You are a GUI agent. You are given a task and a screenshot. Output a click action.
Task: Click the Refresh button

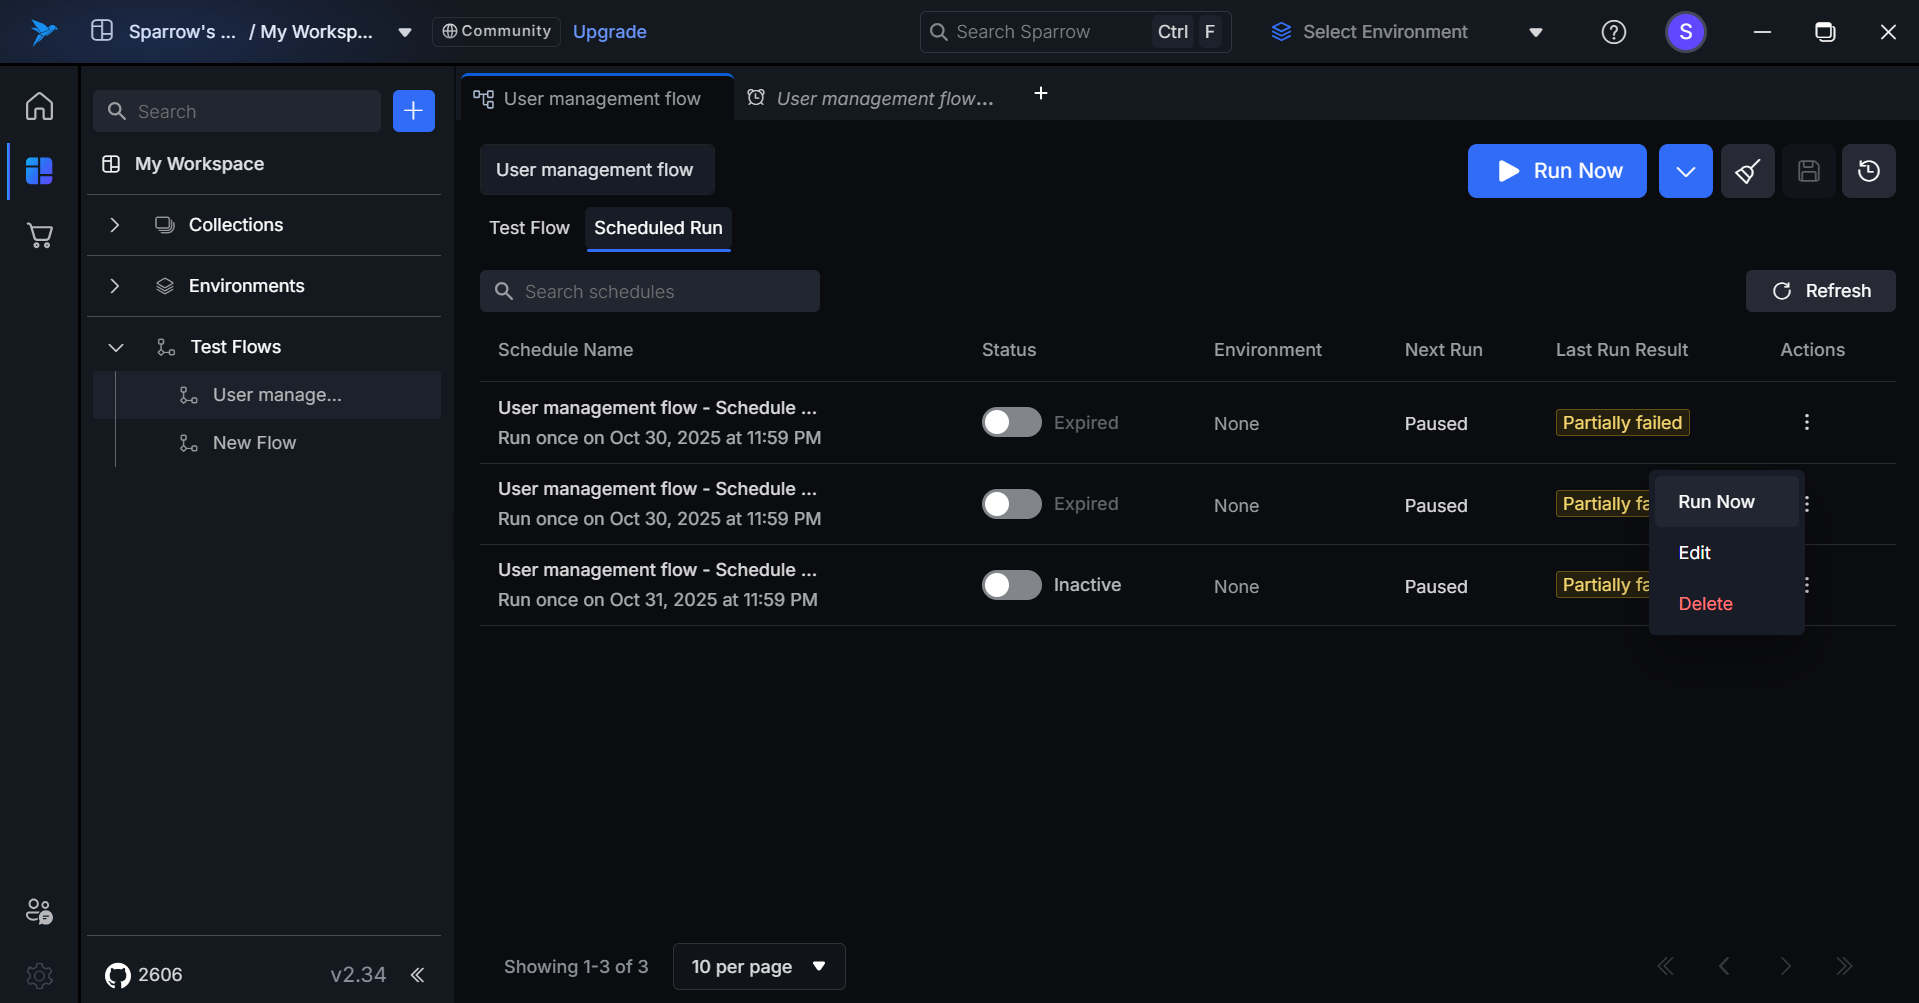1820,291
